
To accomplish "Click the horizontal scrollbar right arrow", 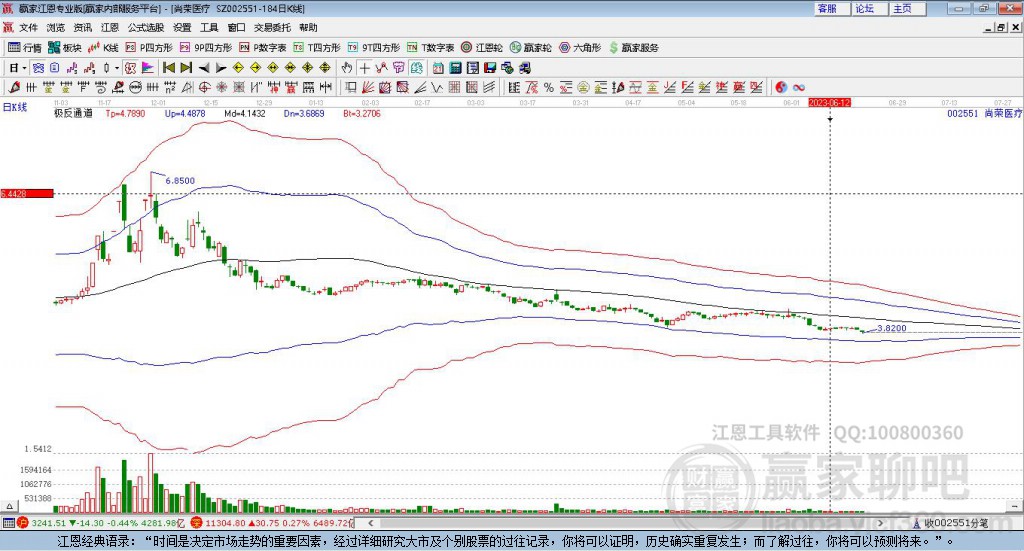I will 880,523.
